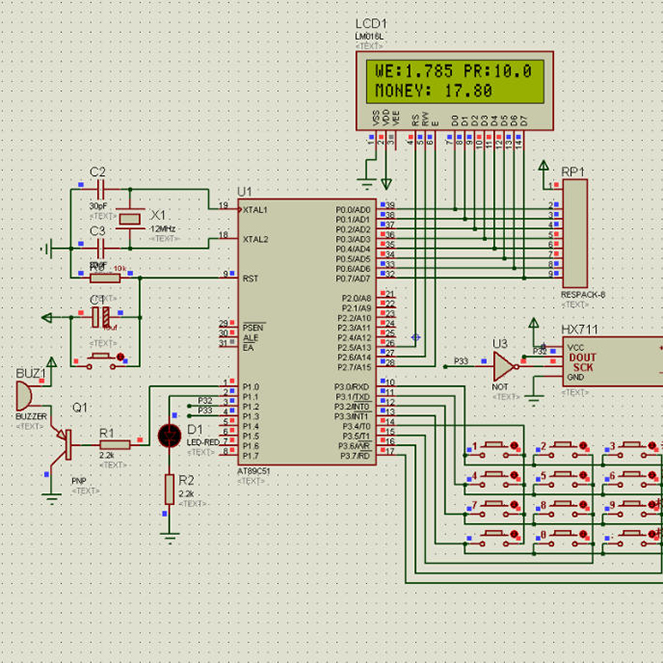Select the X1 12MHz crystal symbol
The width and height of the screenshot is (663, 663).
pyautogui.click(x=130, y=219)
